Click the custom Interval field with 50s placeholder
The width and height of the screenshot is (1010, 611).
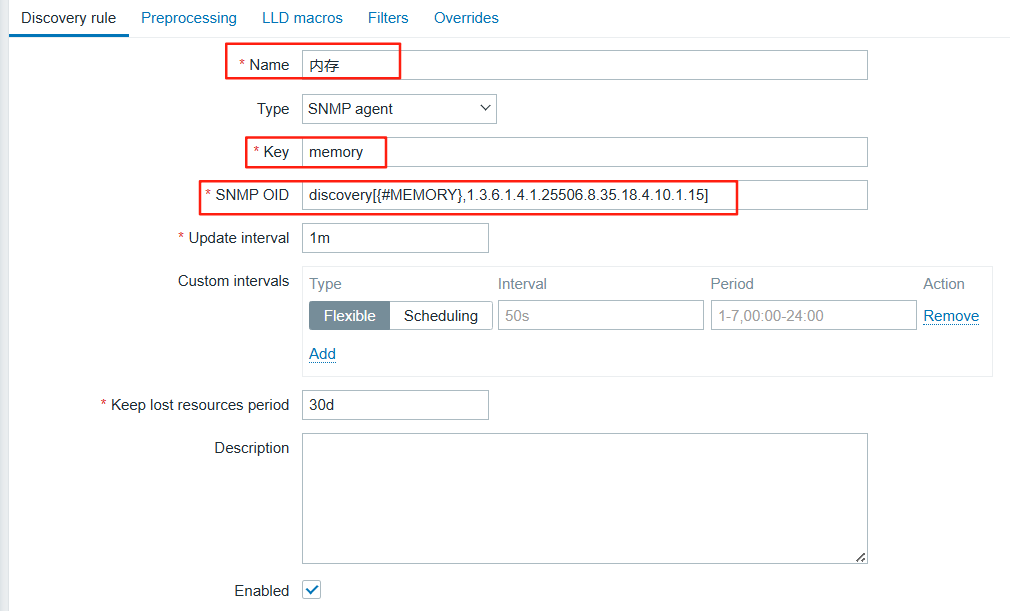[600, 316]
